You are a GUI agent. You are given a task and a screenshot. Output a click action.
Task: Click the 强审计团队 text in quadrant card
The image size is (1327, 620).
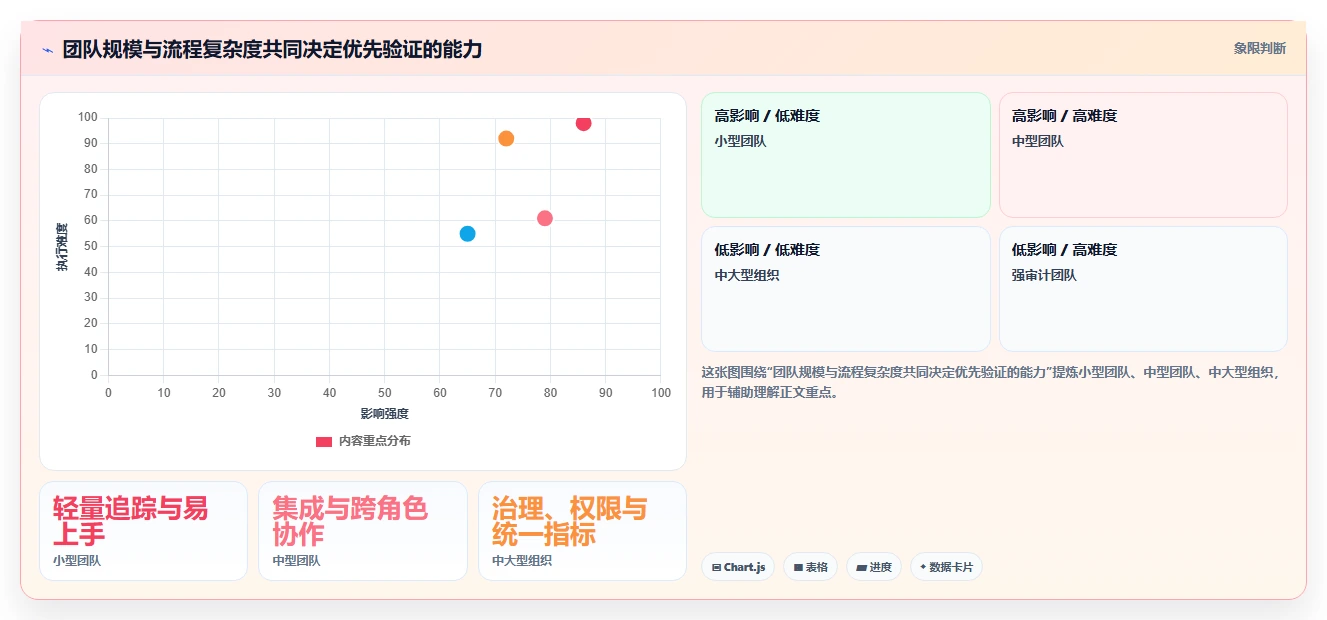[1044, 275]
